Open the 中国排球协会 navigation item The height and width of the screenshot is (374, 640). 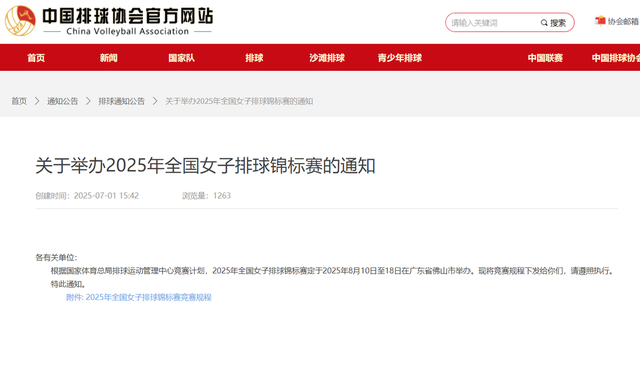tap(616, 58)
